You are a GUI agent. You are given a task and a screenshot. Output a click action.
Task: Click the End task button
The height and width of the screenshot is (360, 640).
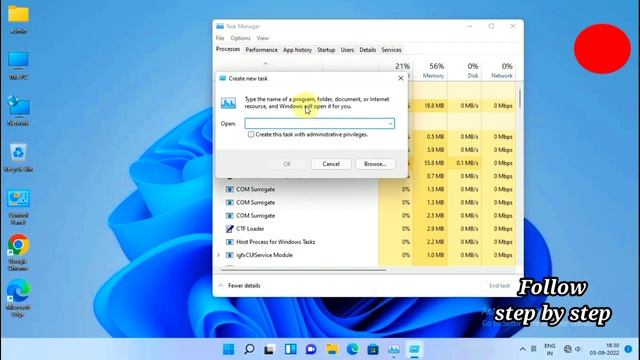(499, 285)
